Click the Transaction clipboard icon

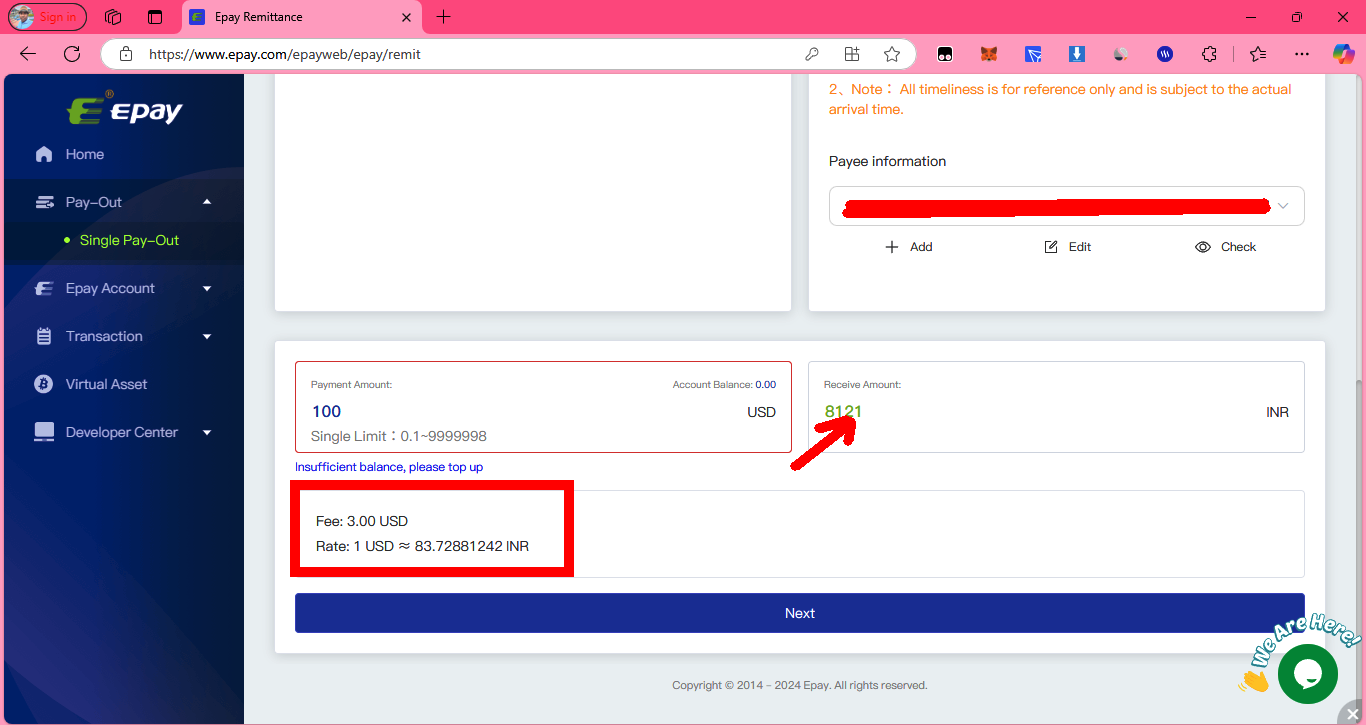[x=44, y=336]
